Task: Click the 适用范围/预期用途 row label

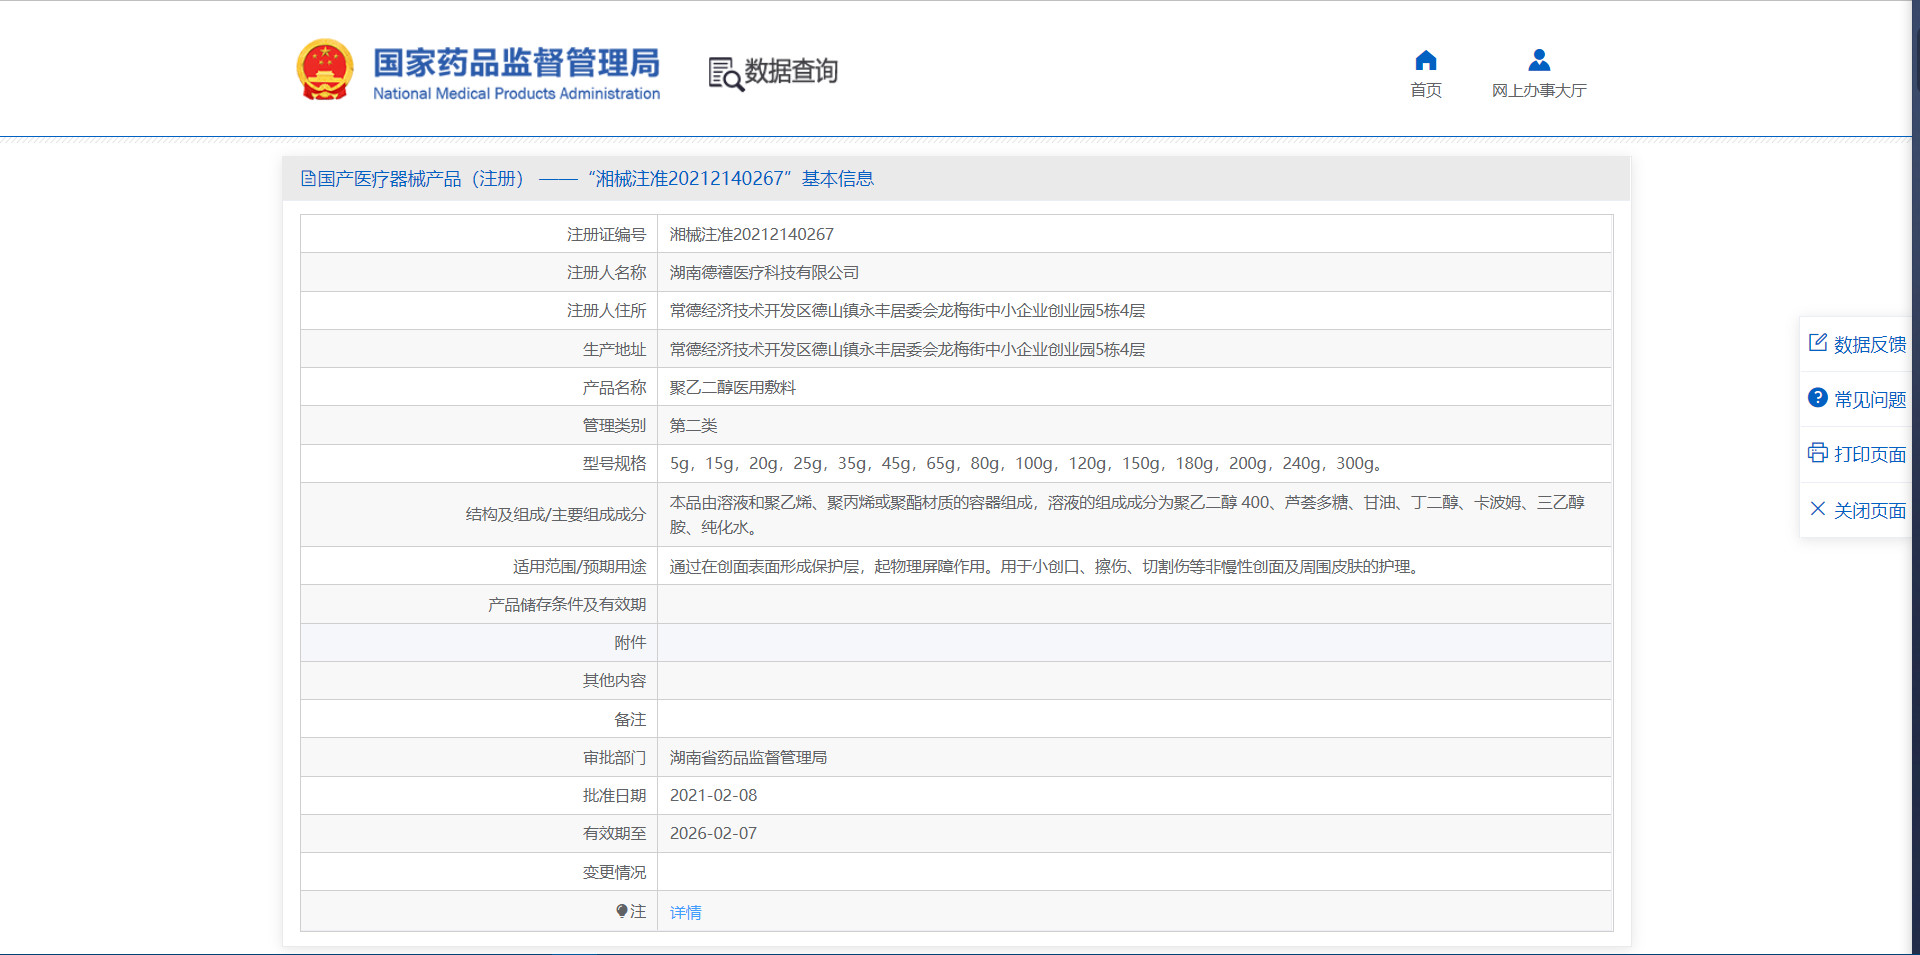Action: [580, 566]
